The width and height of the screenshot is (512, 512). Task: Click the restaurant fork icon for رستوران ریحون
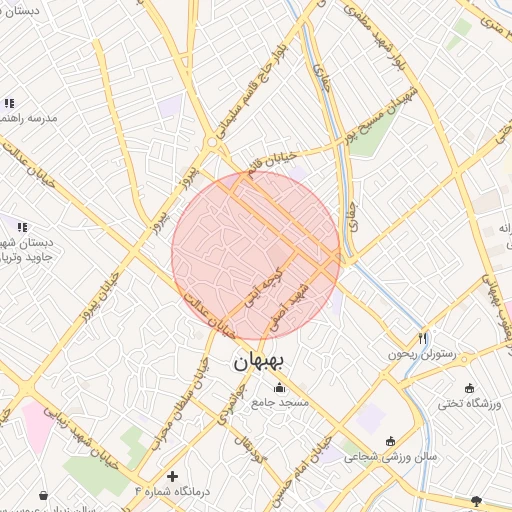423,339
